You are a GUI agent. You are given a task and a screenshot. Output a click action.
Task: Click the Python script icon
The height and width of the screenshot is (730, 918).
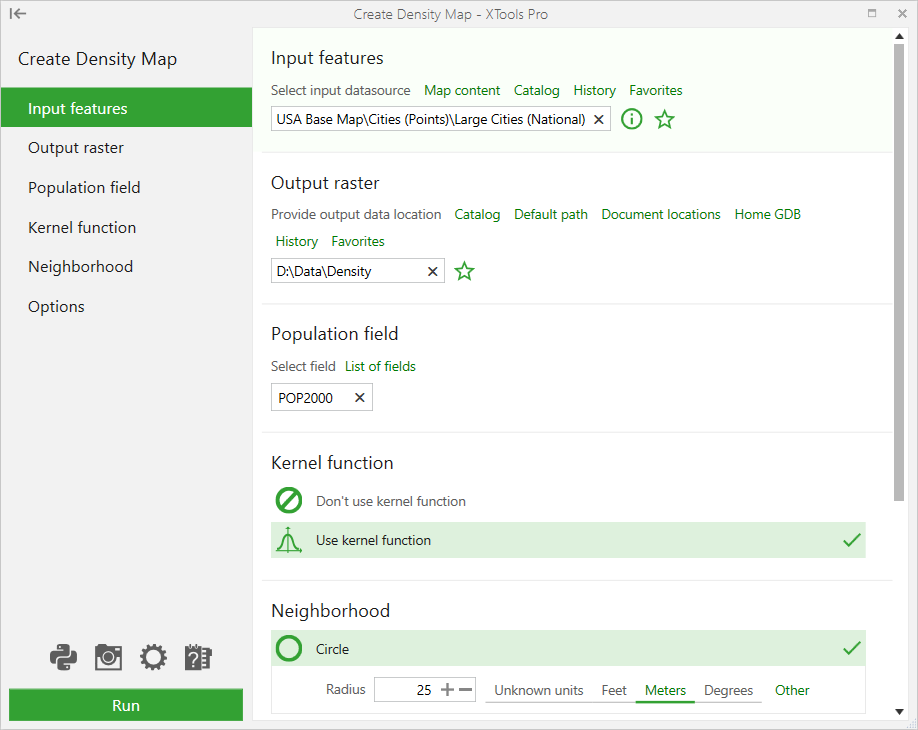click(63, 657)
